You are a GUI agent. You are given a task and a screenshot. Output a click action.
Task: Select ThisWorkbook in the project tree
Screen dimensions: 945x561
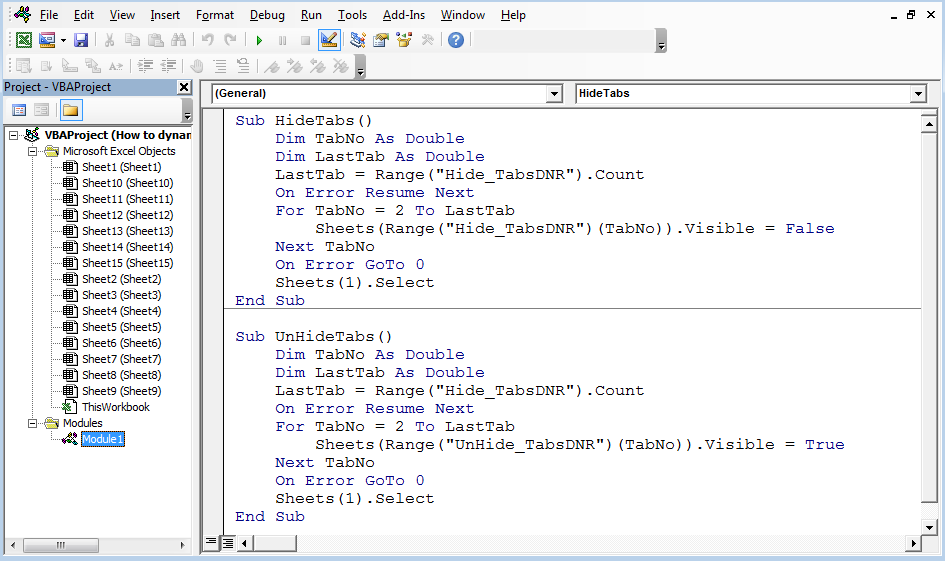(116, 407)
